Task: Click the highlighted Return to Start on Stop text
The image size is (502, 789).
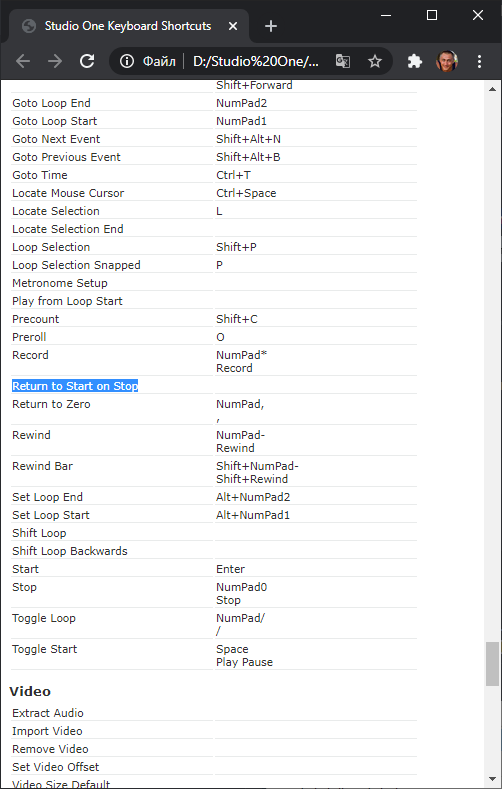Action: pos(75,386)
